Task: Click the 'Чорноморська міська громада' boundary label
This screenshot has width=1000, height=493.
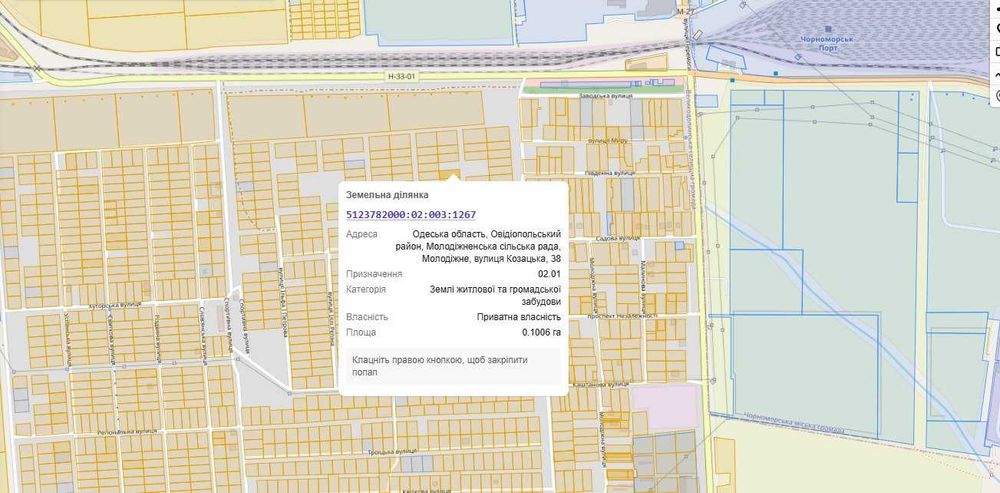Action: pos(793,425)
